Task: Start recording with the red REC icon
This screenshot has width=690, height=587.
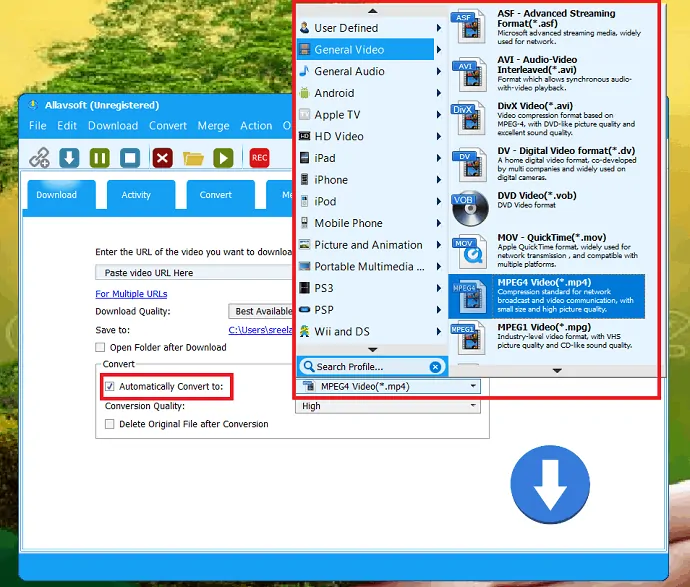Action: click(260, 158)
